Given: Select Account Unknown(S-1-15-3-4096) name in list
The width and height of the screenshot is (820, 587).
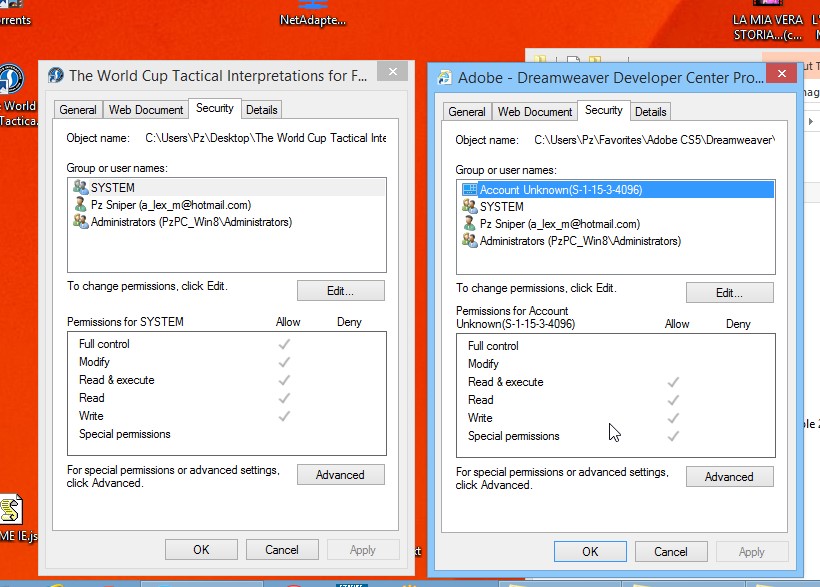Looking at the screenshot, I should (x=561, y=189).
